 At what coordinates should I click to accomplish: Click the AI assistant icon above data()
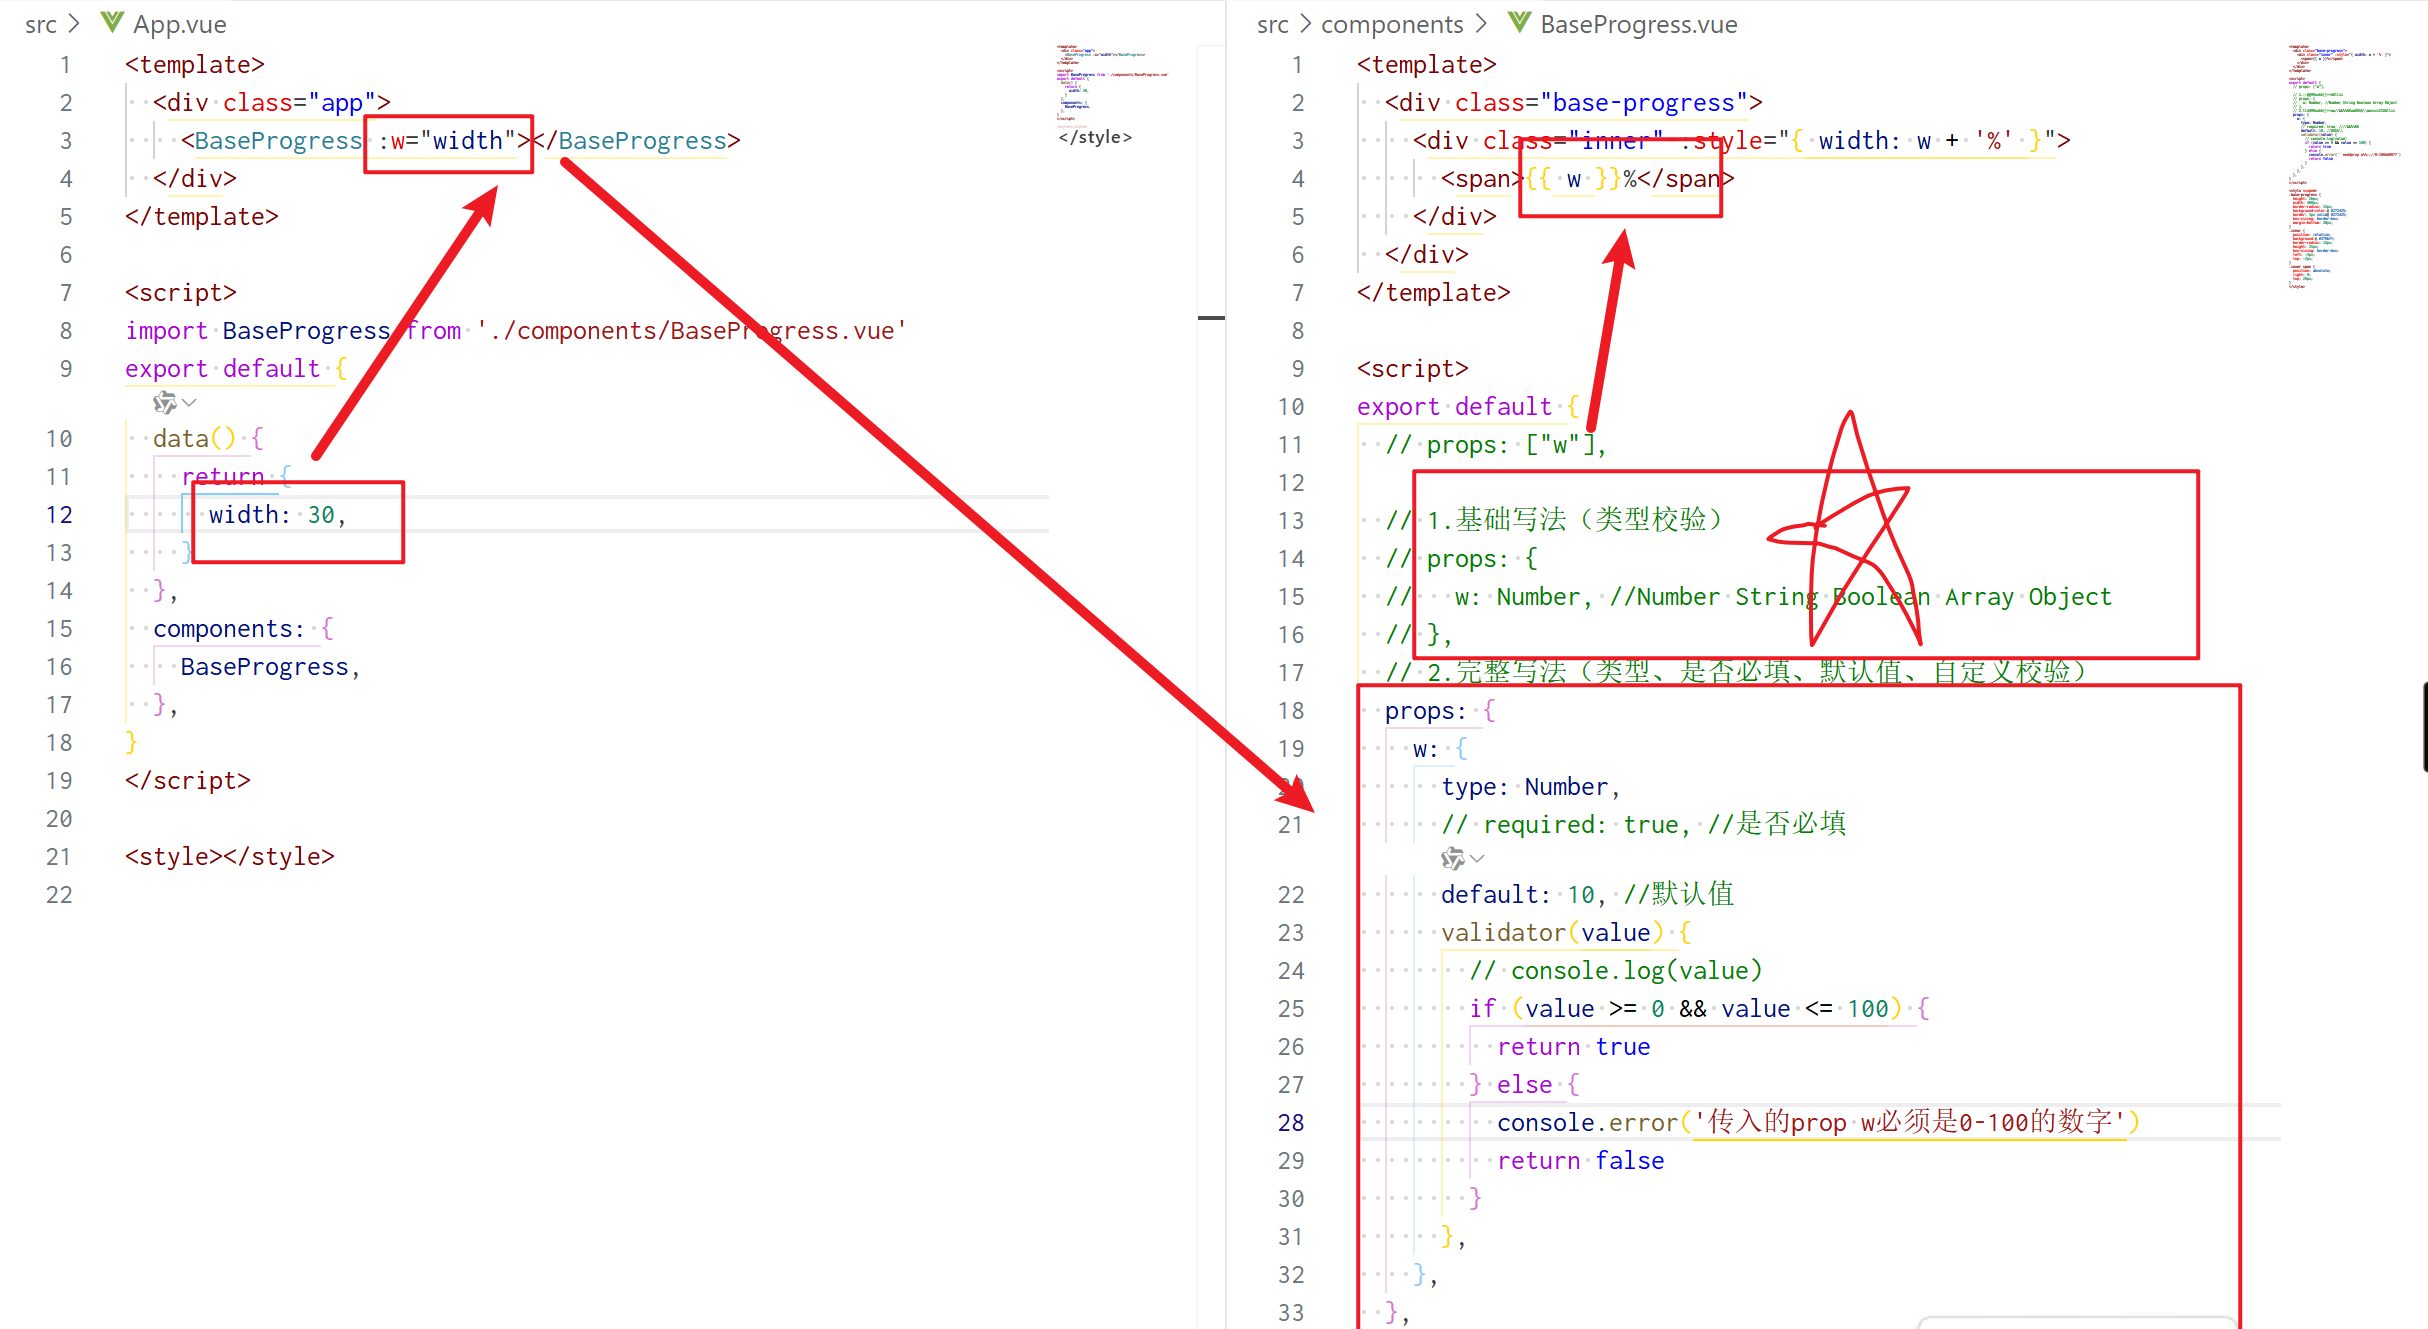pyautogui.click(x=164, y=403)
